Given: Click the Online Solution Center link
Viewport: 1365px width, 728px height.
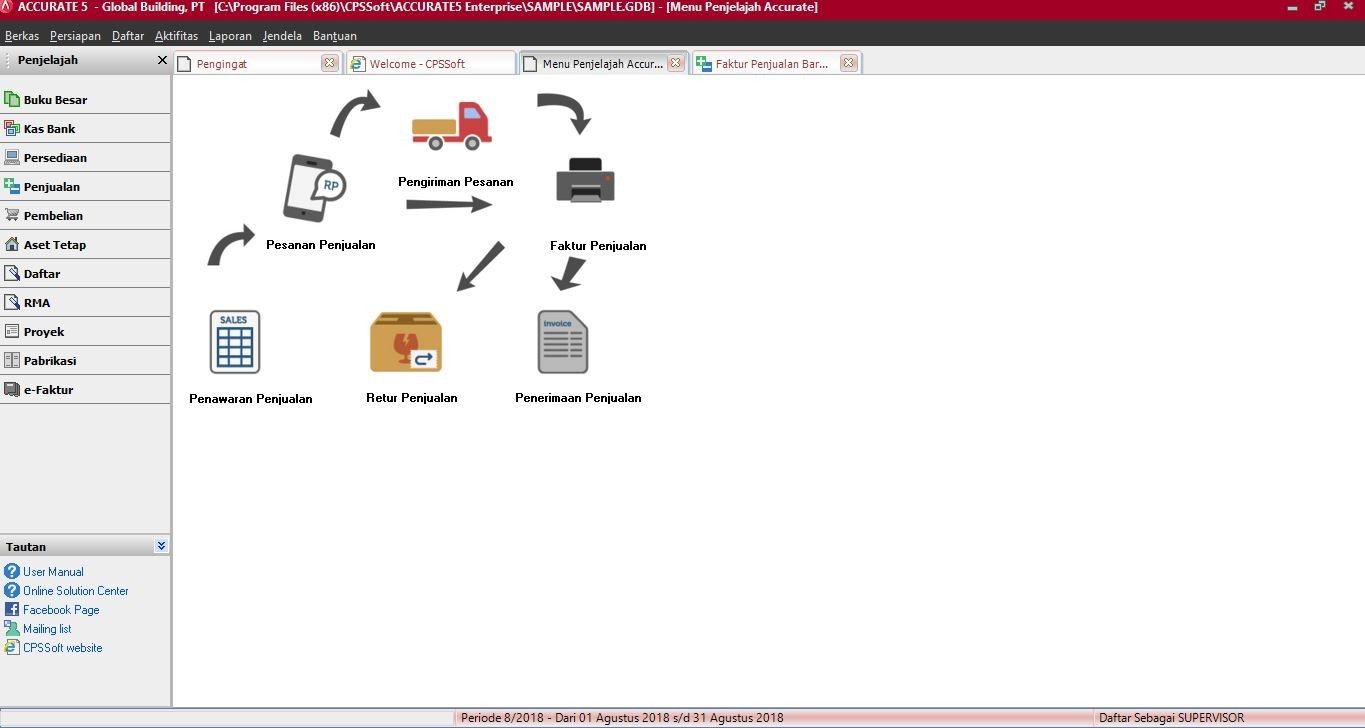Looking at the screenshot, I should (x=75, y=591).
